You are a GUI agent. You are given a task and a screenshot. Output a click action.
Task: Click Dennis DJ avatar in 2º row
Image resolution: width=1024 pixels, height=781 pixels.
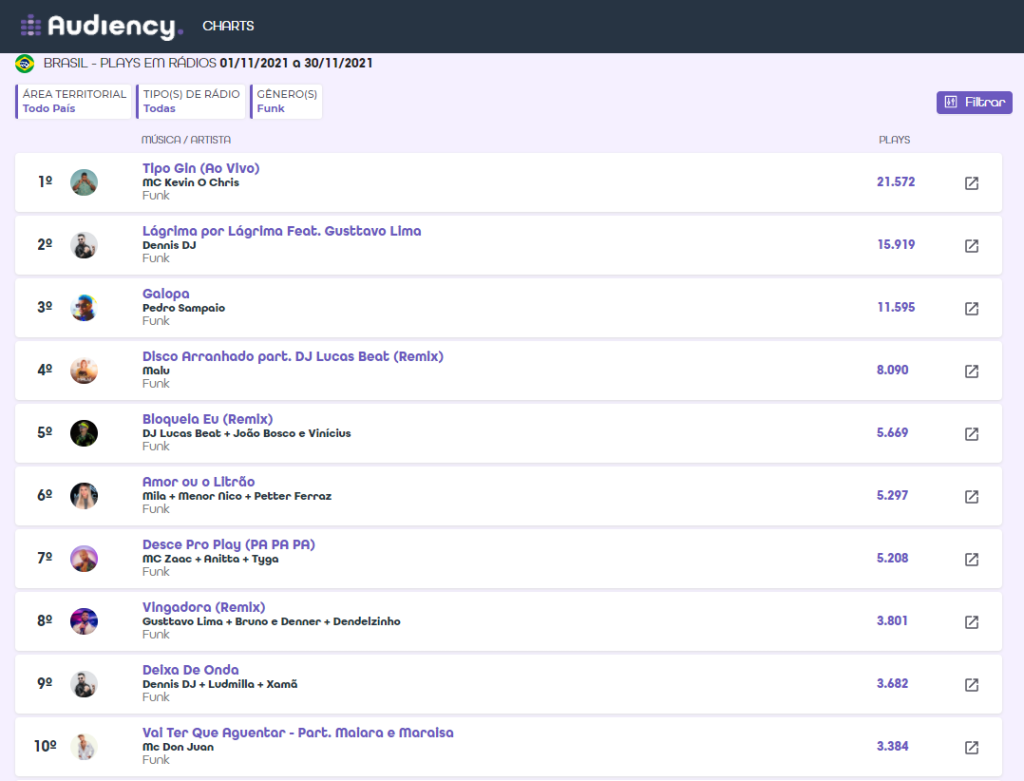pos(84,245)
